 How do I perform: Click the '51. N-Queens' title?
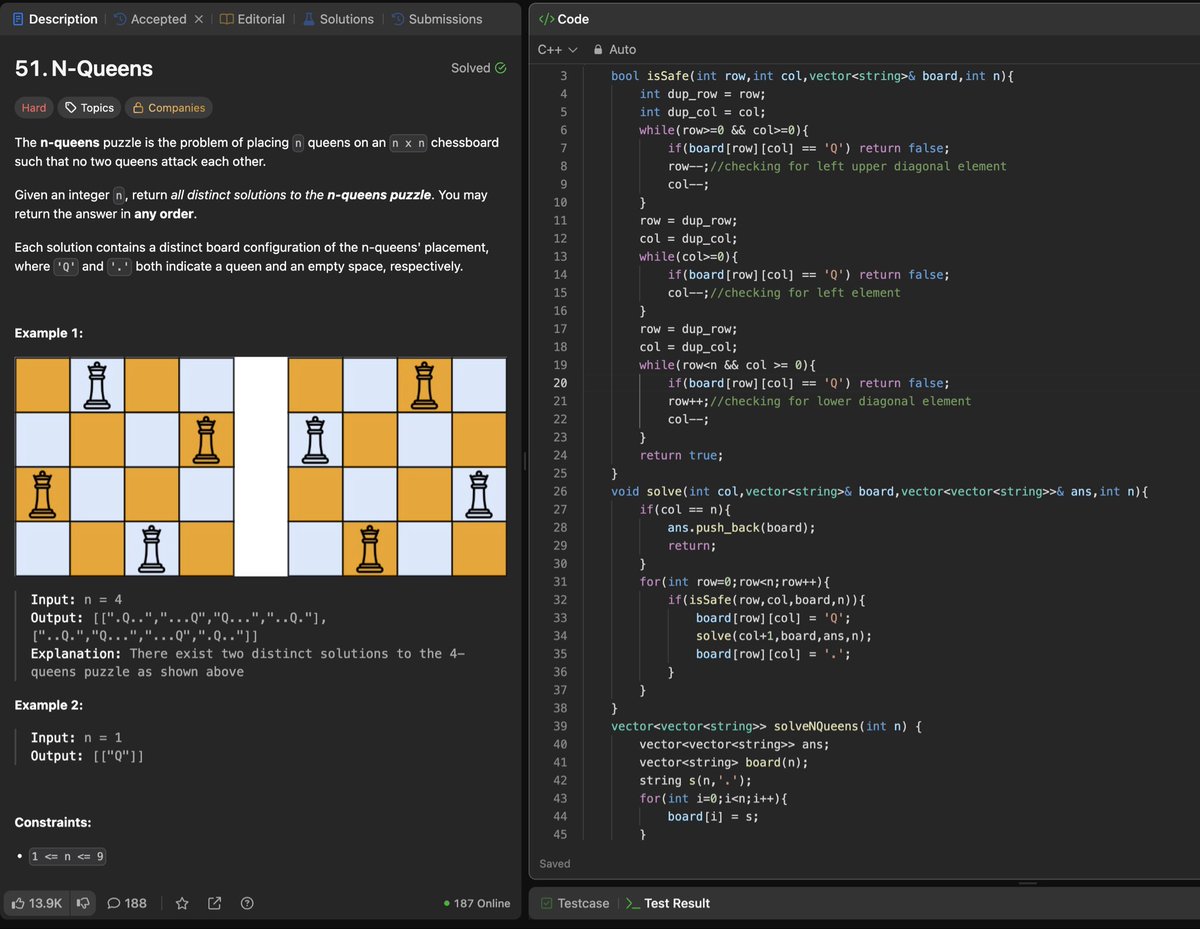pyautogui.click(x=84, y=68)
